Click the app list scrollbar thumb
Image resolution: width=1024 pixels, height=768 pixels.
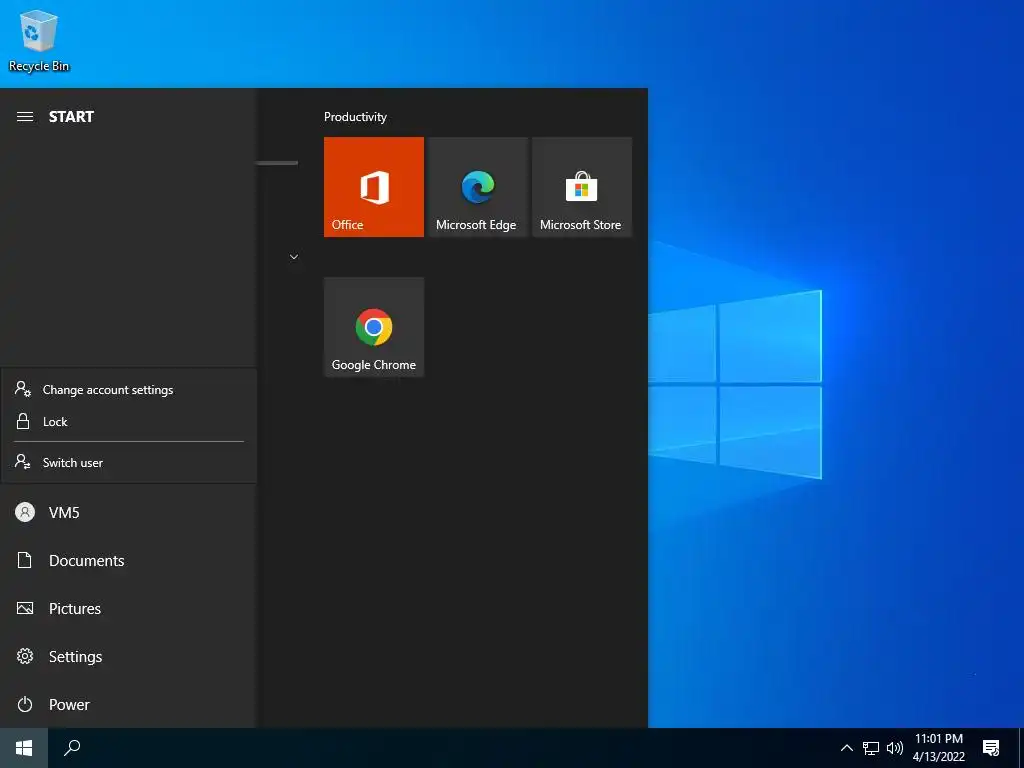point(278,163)
